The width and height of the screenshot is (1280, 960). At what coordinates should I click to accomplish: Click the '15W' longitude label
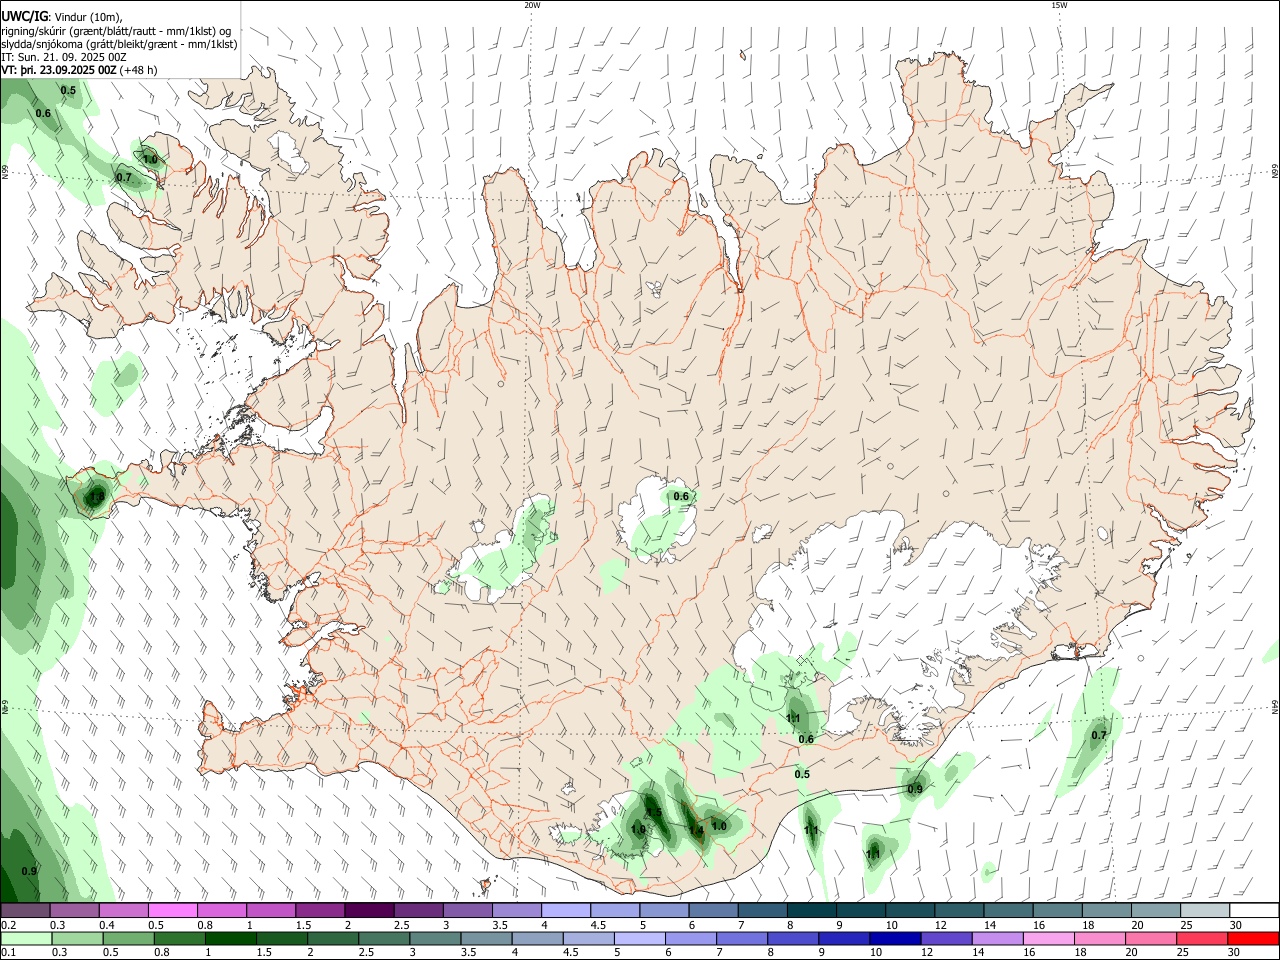pyautogui.click(x=1059, y=5)
